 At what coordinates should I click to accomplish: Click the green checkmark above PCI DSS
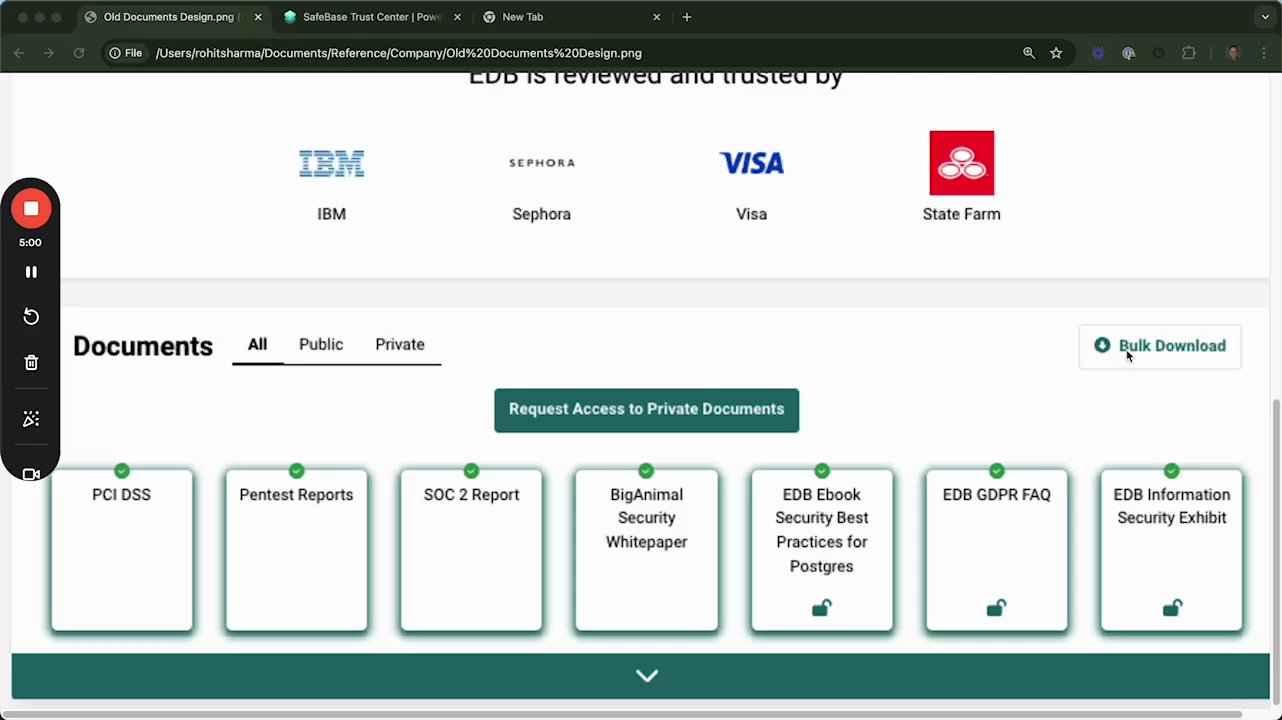tap(122, 470)
